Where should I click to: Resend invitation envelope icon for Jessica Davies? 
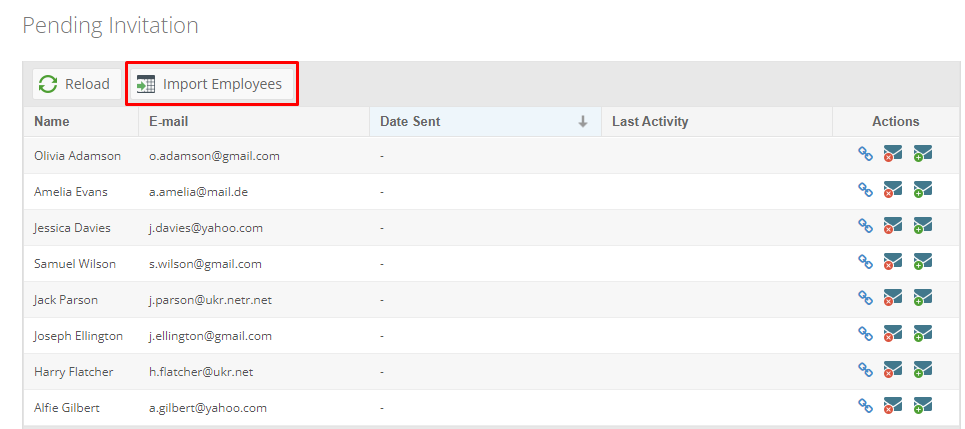(923, 226)
